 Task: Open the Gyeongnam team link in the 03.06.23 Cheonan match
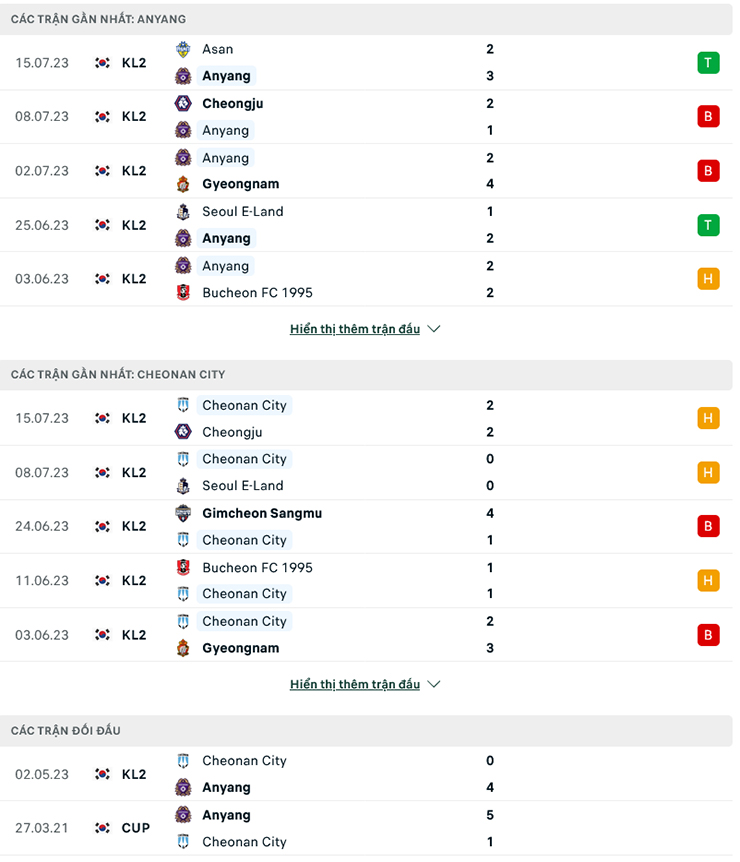(241, 648)
